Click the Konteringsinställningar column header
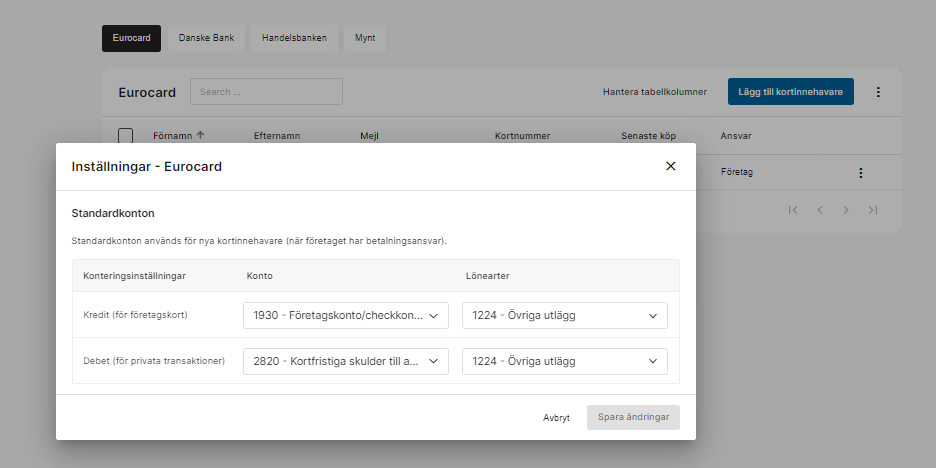 [134, 276]
